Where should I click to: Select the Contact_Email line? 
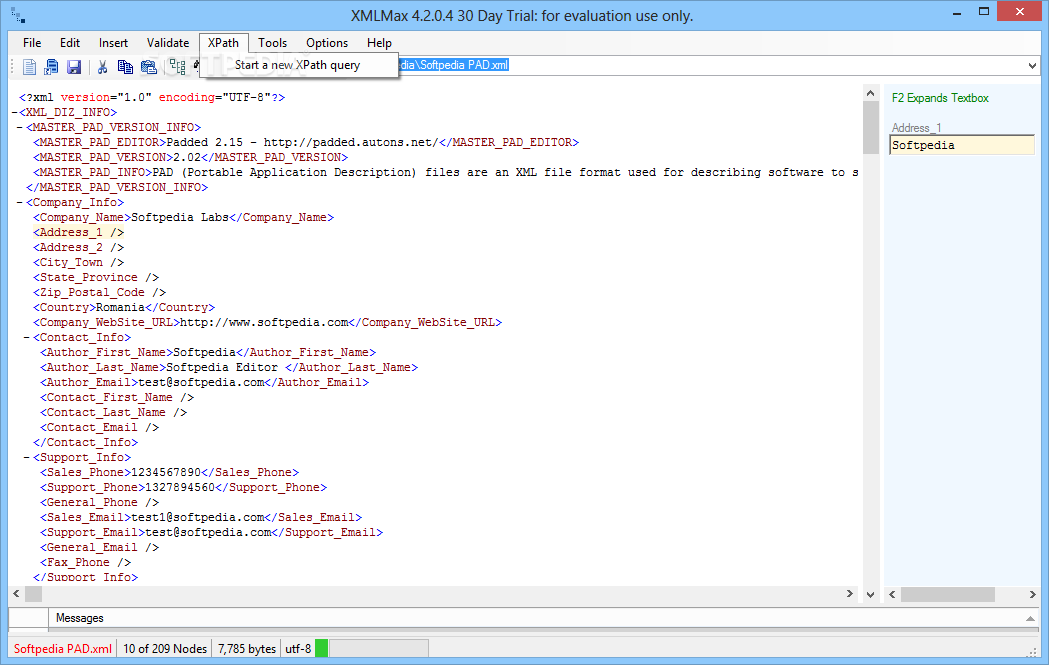100,428
